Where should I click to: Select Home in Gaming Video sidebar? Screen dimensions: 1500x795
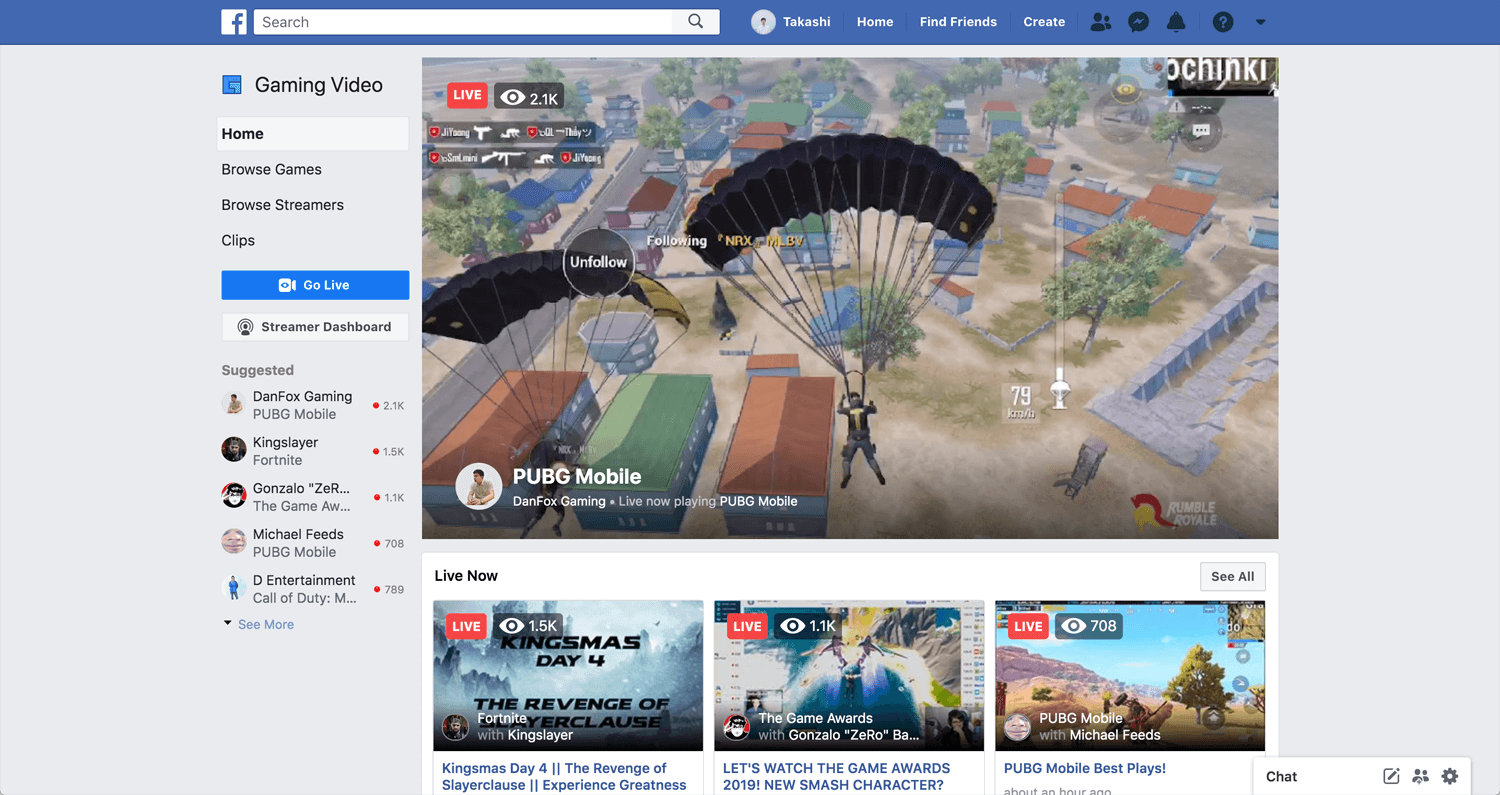[x=312, y=134]
